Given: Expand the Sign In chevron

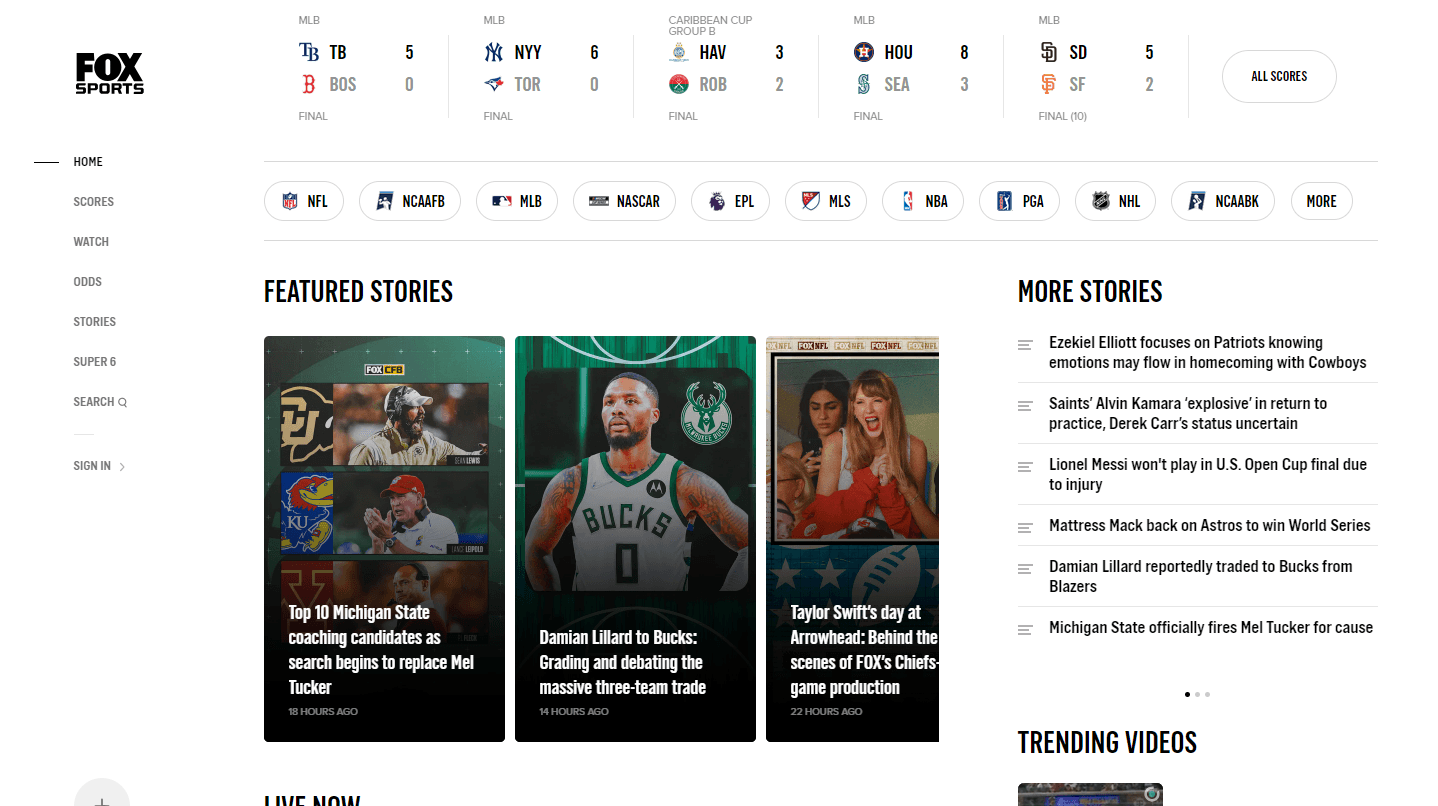Looking at the screenshot, I should pyautogui.click(x=122, y=466).
